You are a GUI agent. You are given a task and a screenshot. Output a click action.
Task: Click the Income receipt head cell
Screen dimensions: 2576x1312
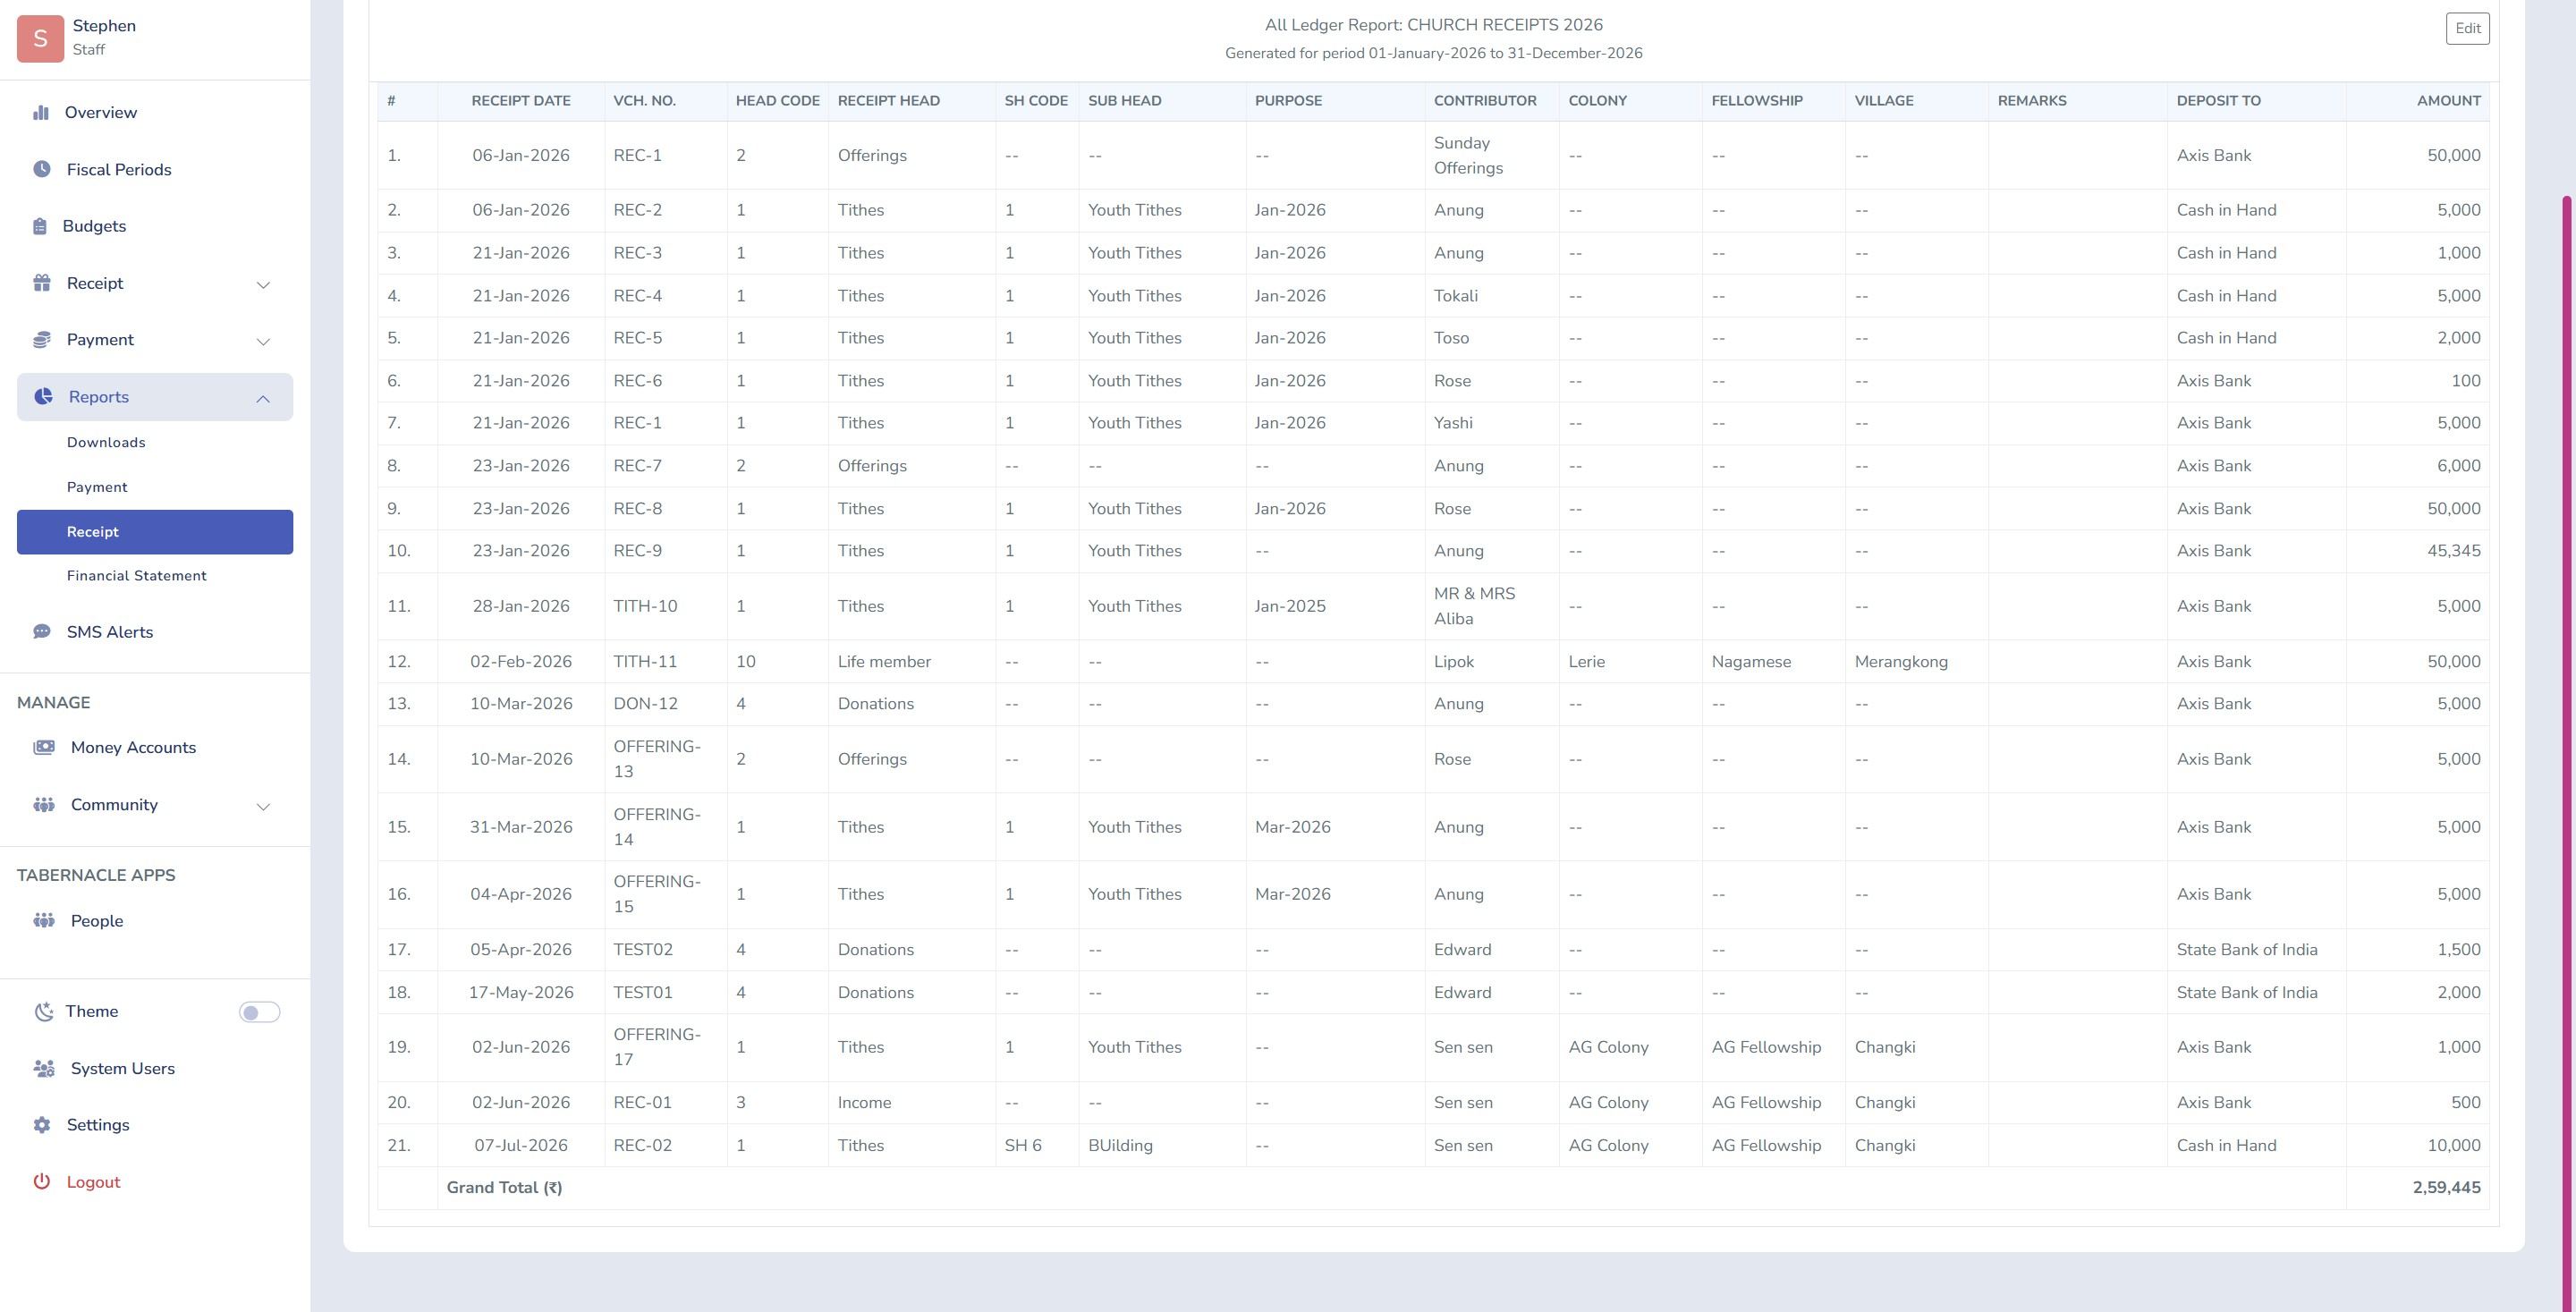pyautogui.click(x=864, y=1103)
